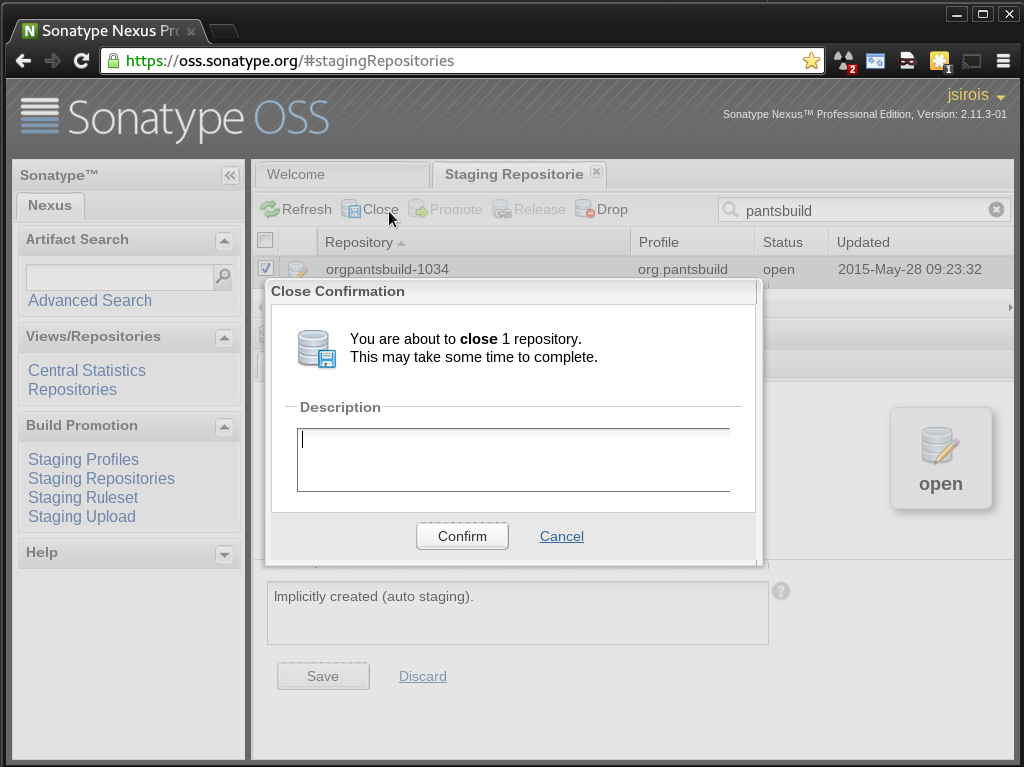Open the Staging Ruleset link
Image resolution: width=1024 pixels, height=767 pixels.
[83, 497]
